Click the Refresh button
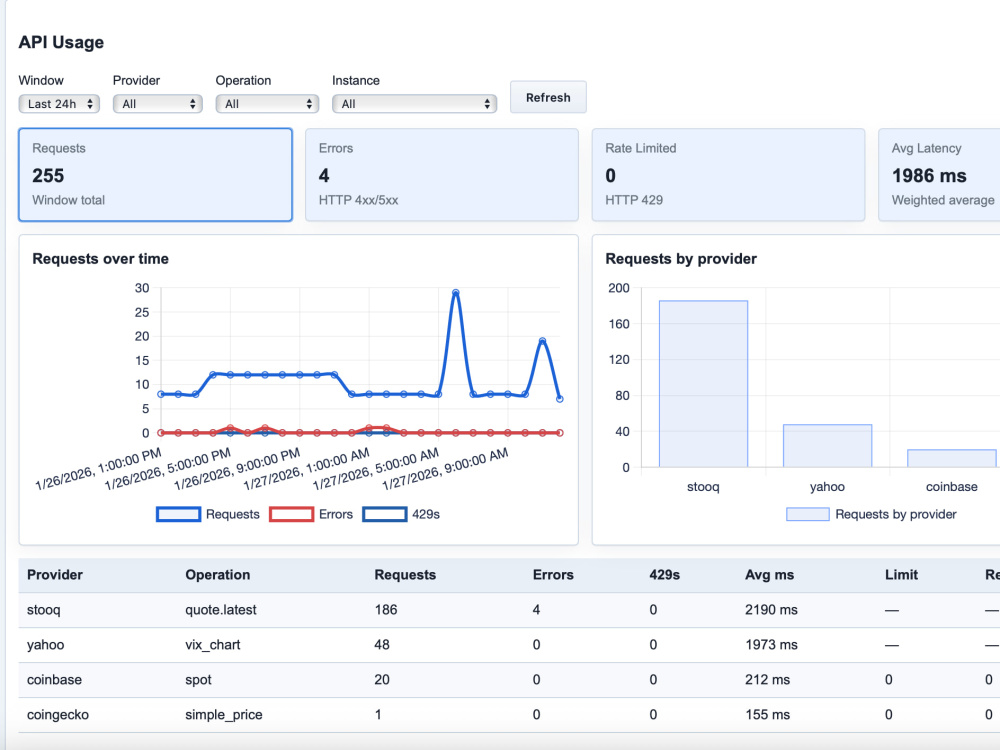Screen dimensions: 1000x750 click(x=548, y=98)
